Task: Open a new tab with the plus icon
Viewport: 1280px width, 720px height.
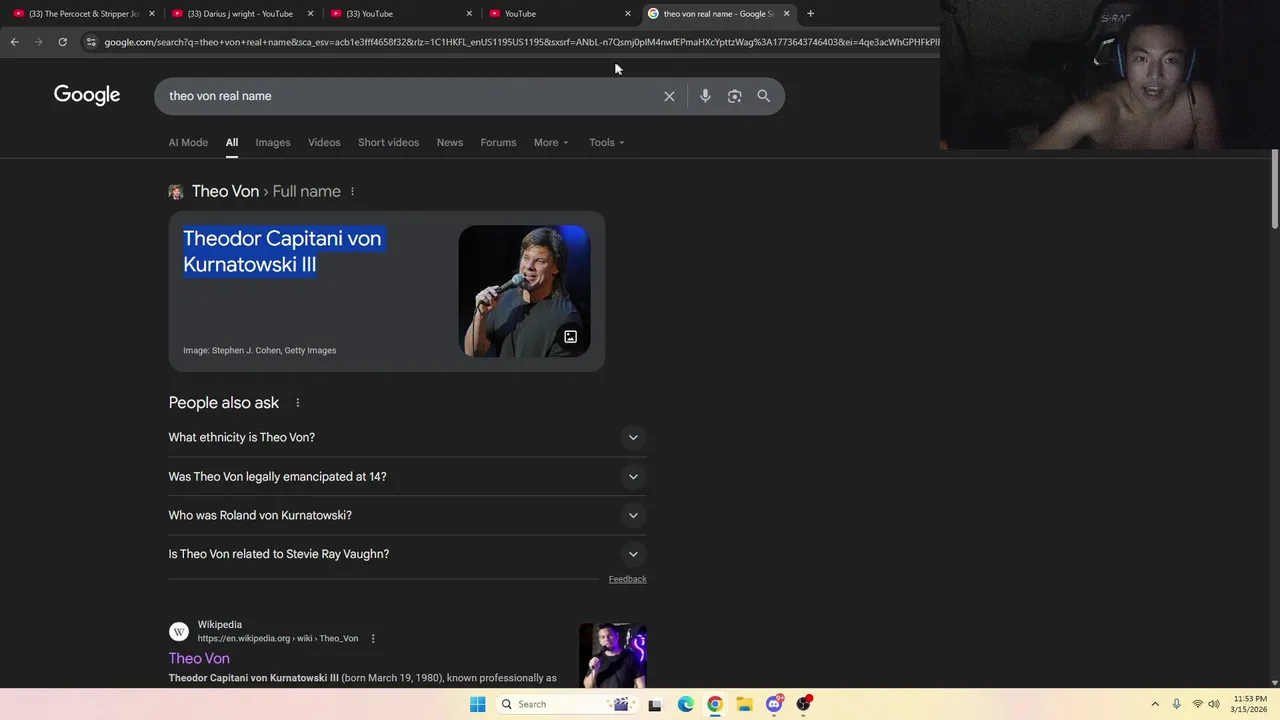Action: pos(810,14)
